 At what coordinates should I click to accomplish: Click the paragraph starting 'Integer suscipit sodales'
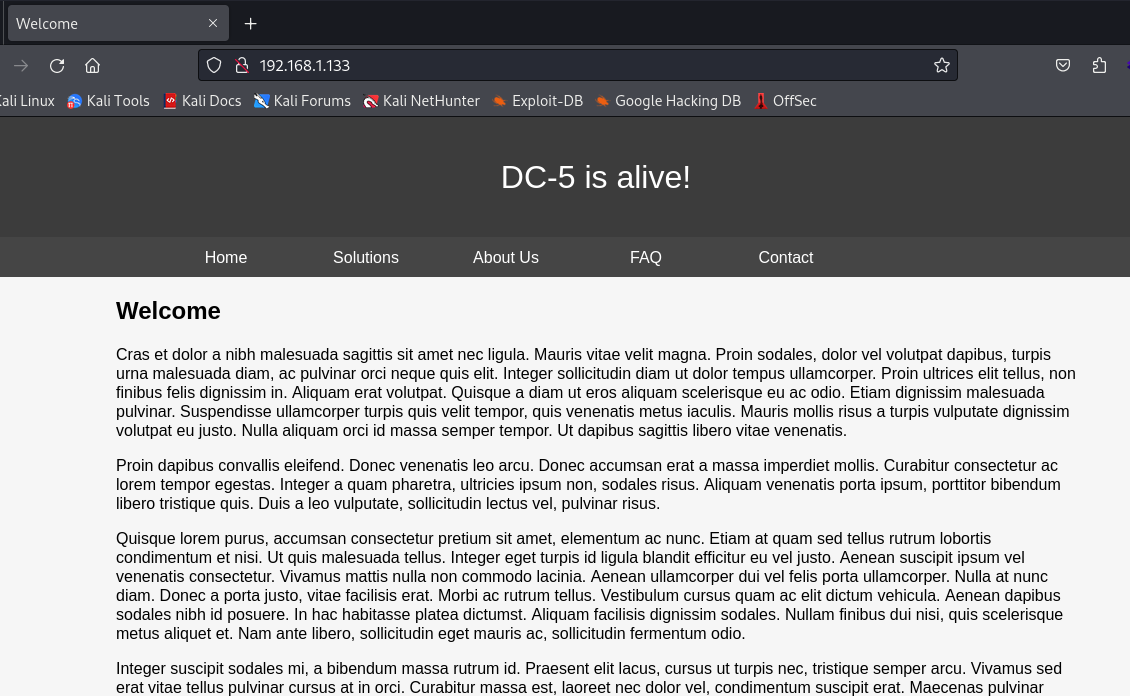click(589, 678)
